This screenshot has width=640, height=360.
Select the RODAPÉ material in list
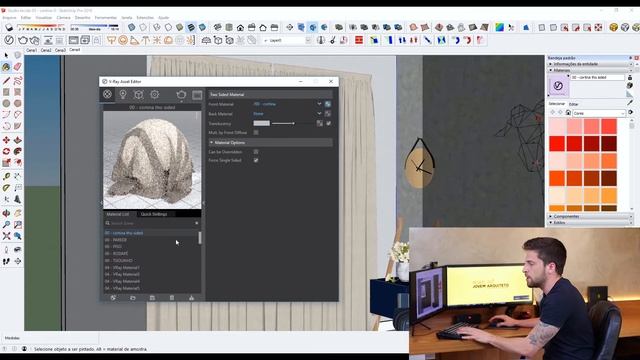pos(116,253)
